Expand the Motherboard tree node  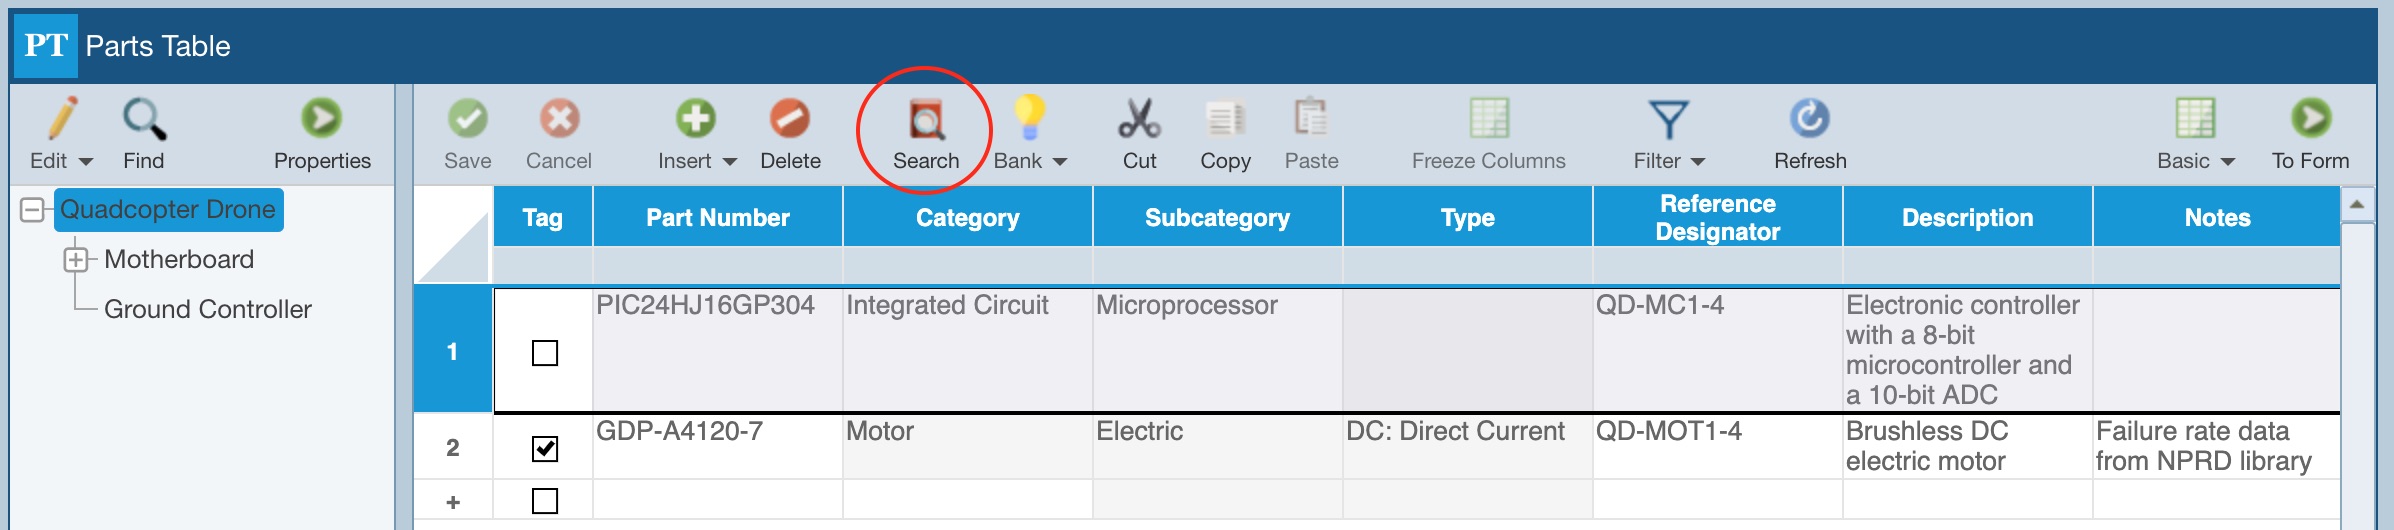[x=76, y=260]
